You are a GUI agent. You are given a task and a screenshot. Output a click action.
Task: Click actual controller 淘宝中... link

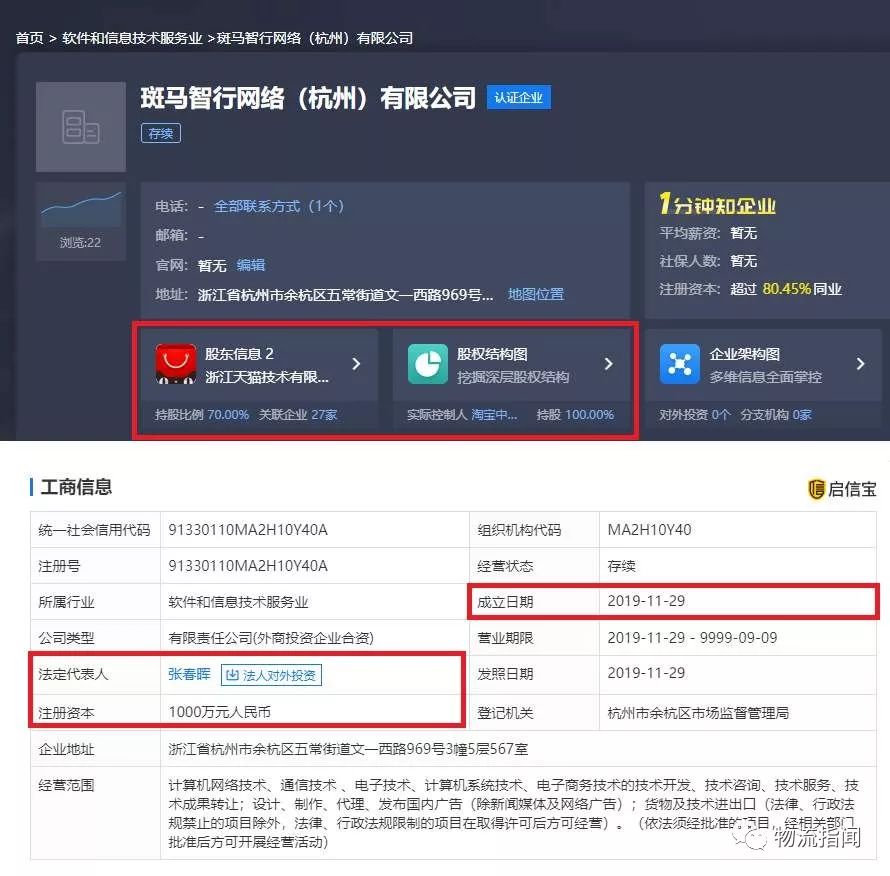494,414
